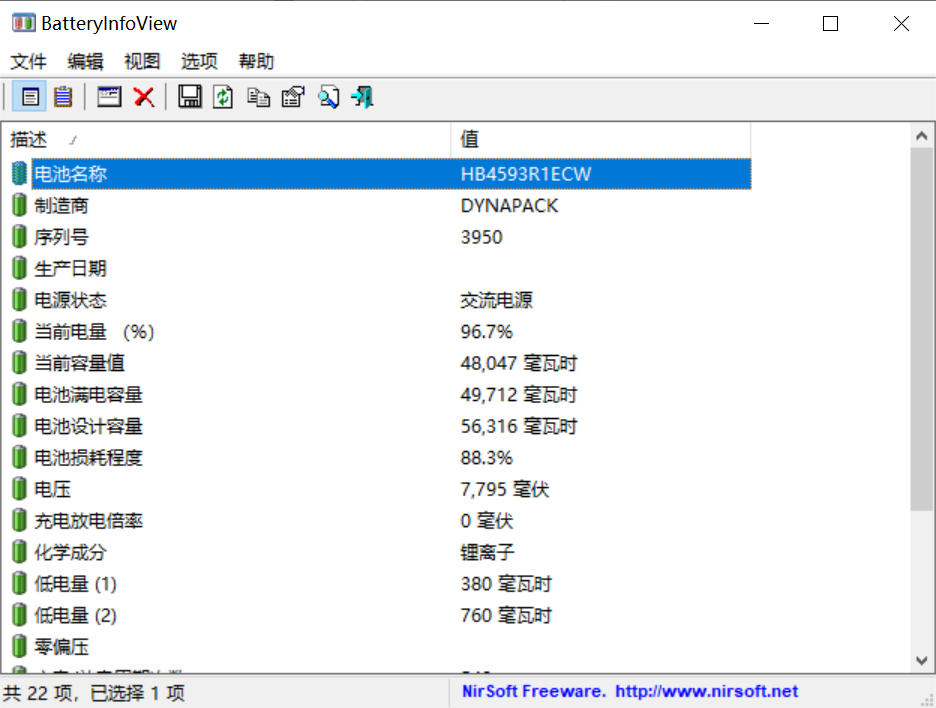Open the 编辑 menu
The image size is (936, 708).
[85, 61]
